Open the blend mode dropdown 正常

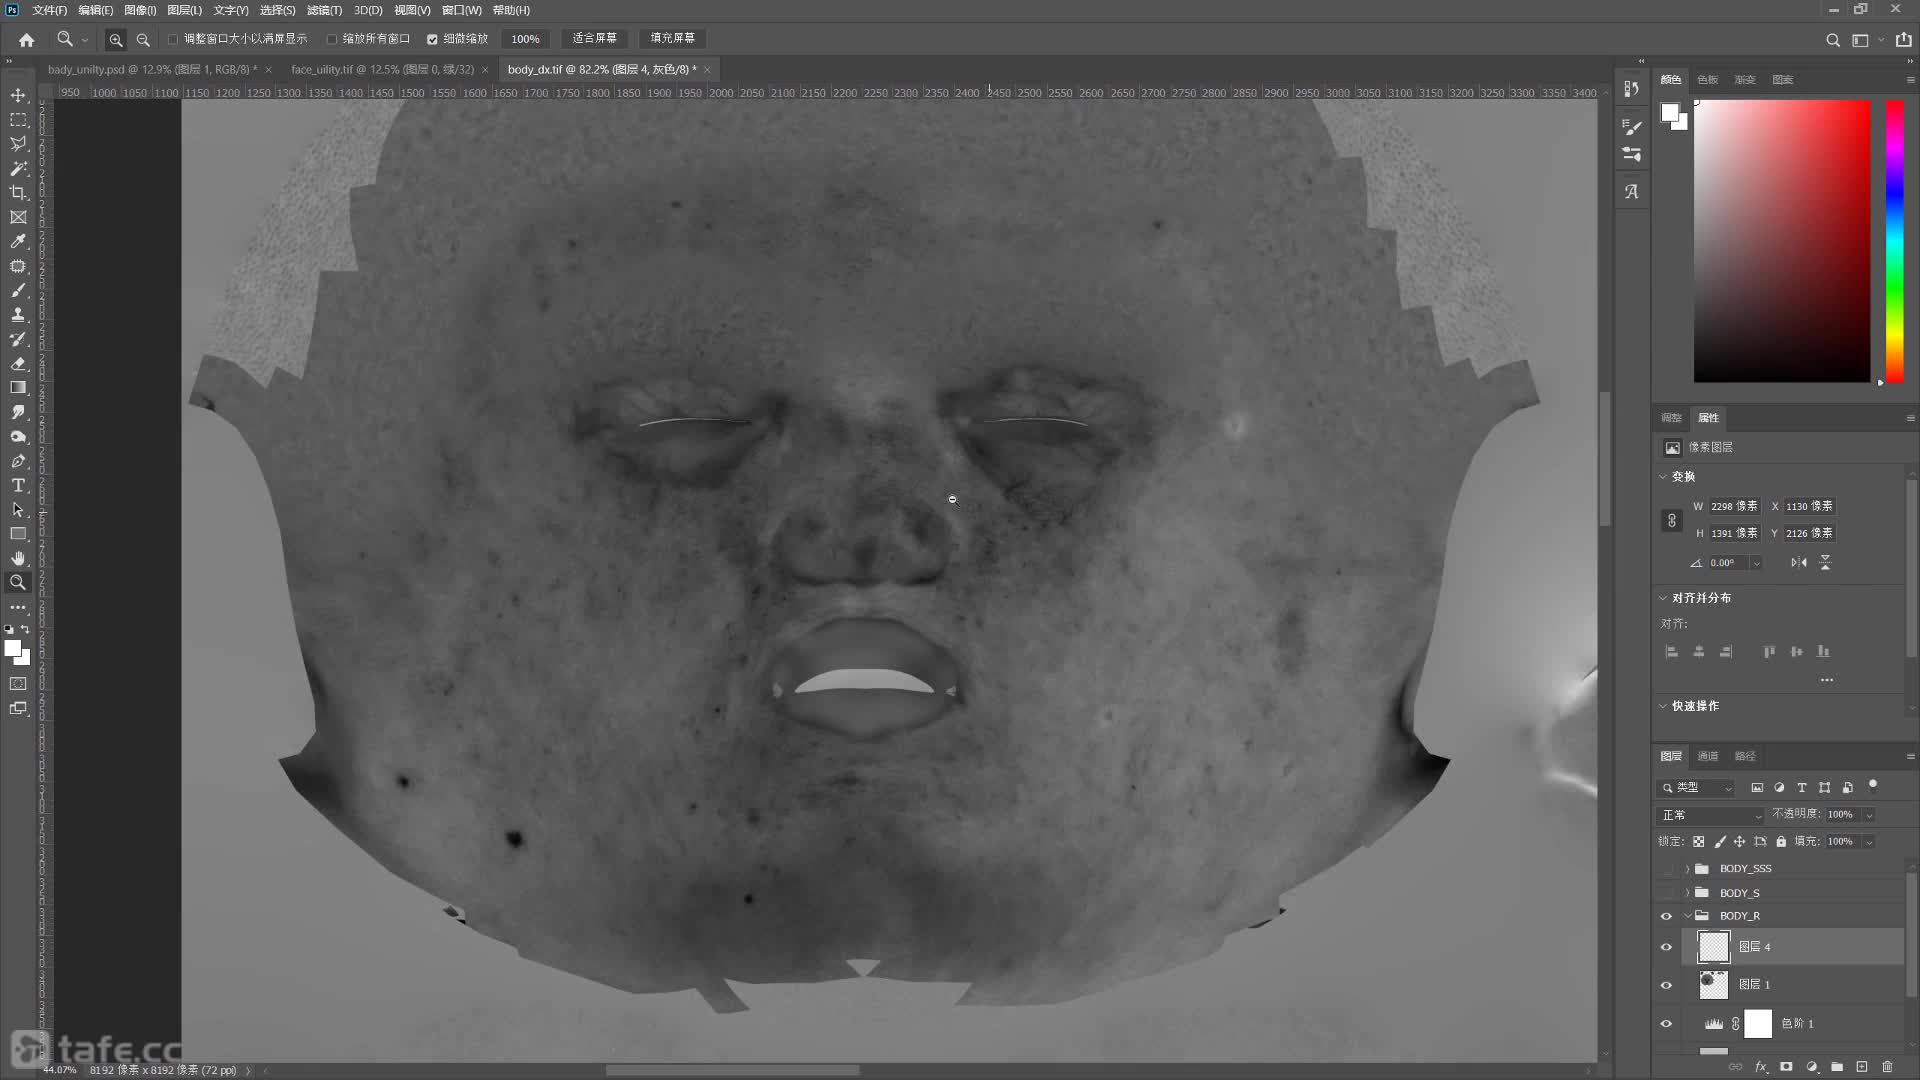[x=1711, y=815]
